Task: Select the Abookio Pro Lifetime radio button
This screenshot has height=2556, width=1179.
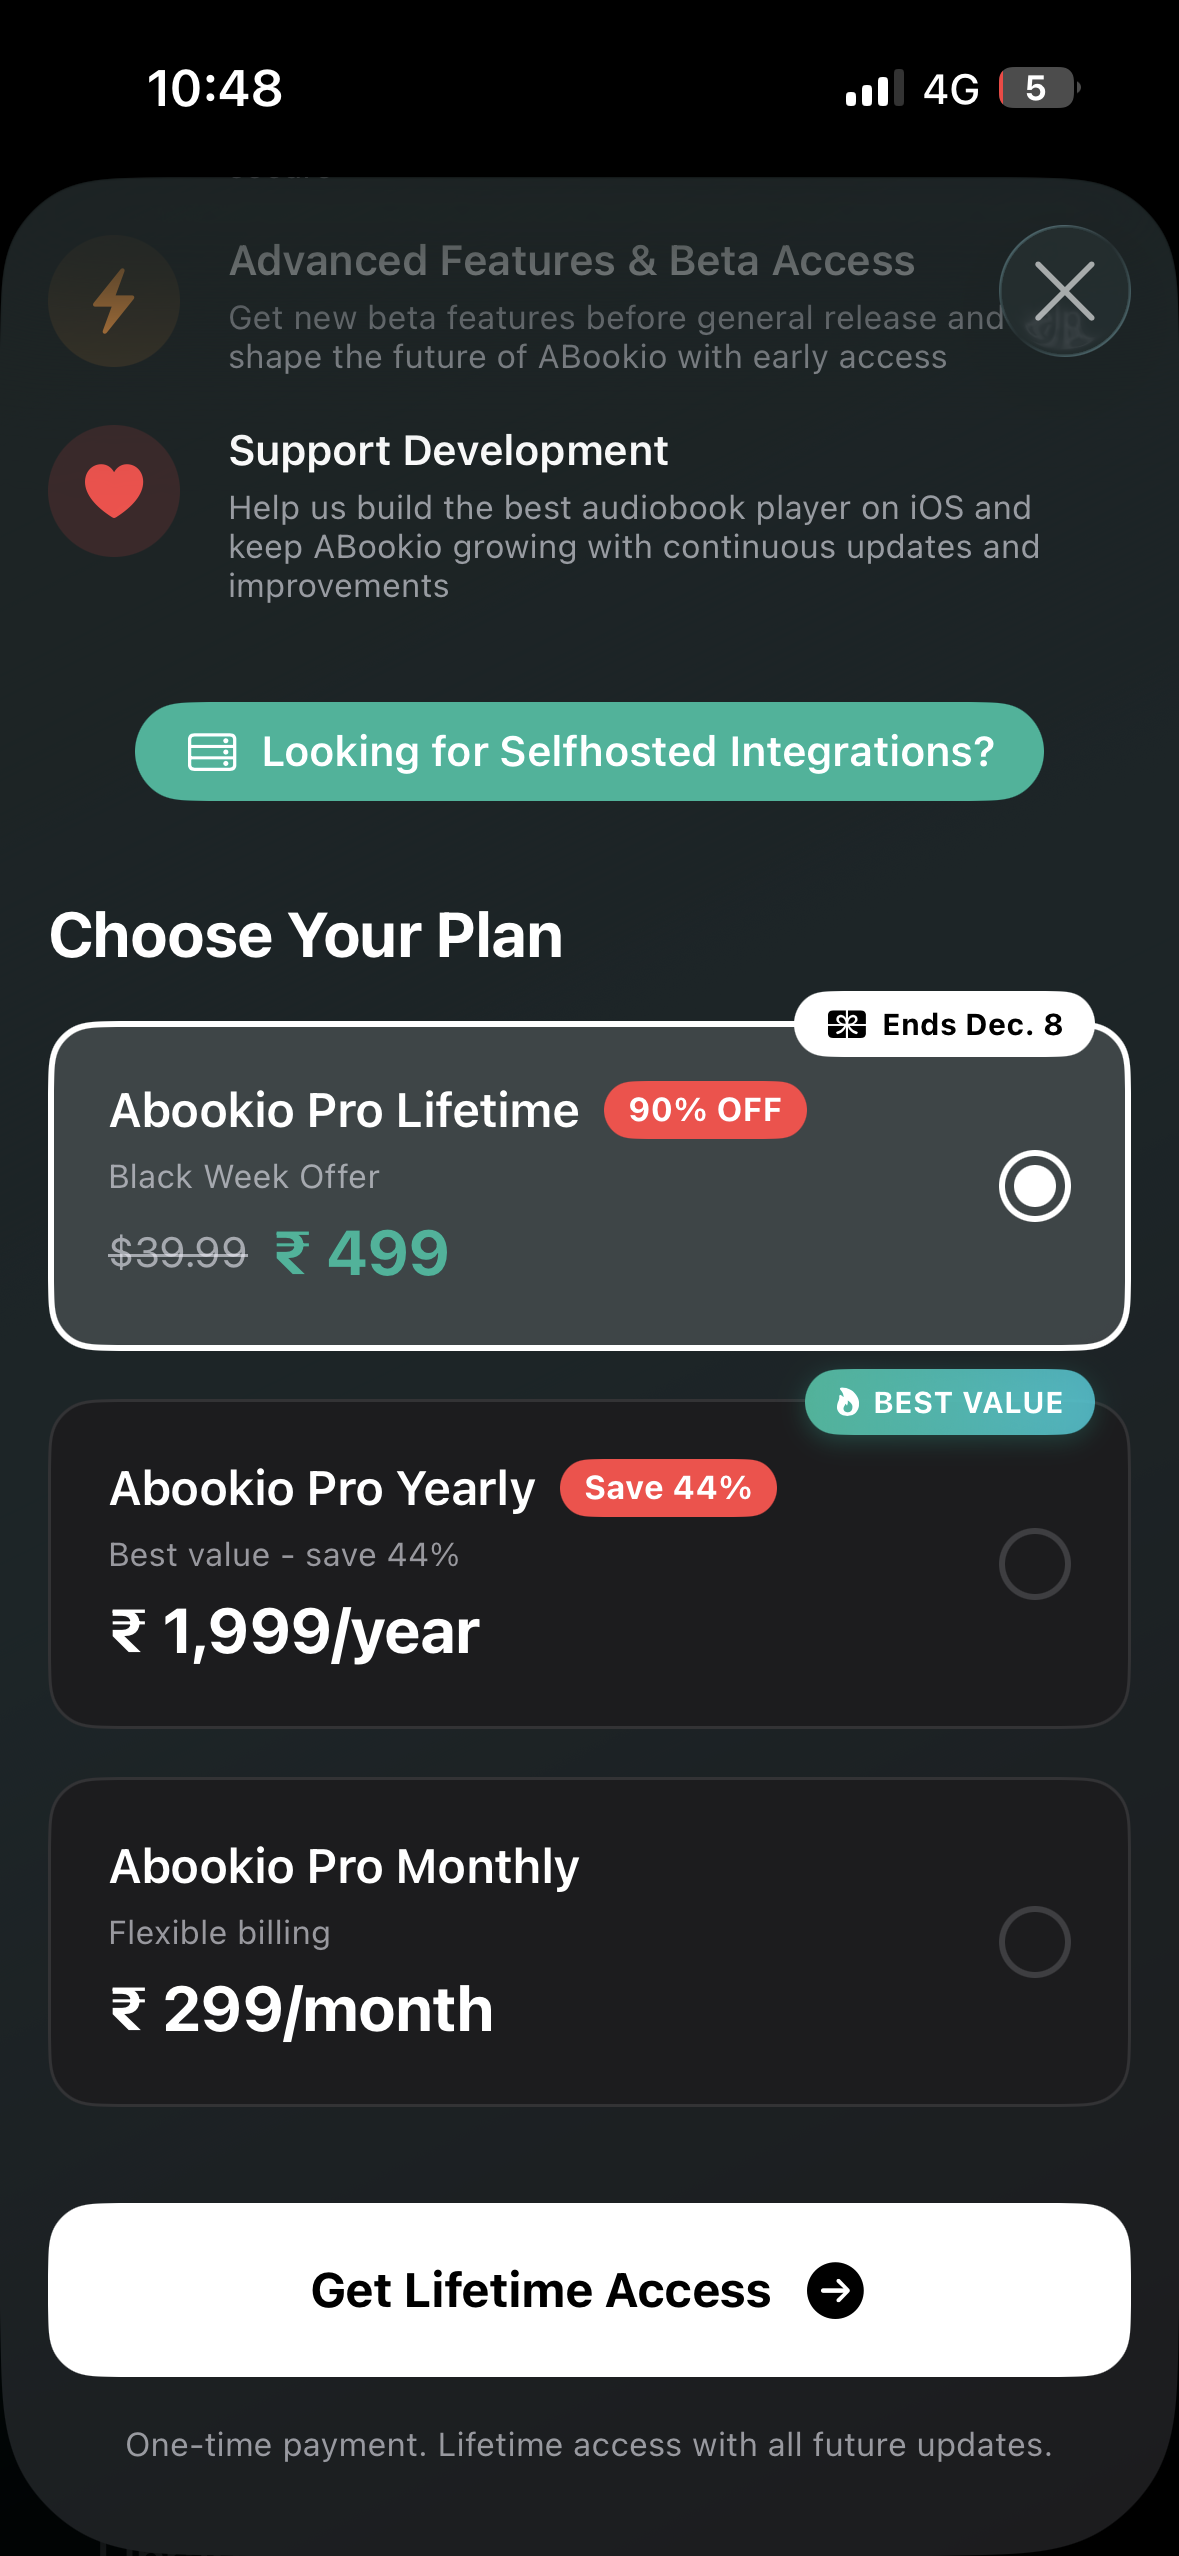Action: (1034, 1186)
